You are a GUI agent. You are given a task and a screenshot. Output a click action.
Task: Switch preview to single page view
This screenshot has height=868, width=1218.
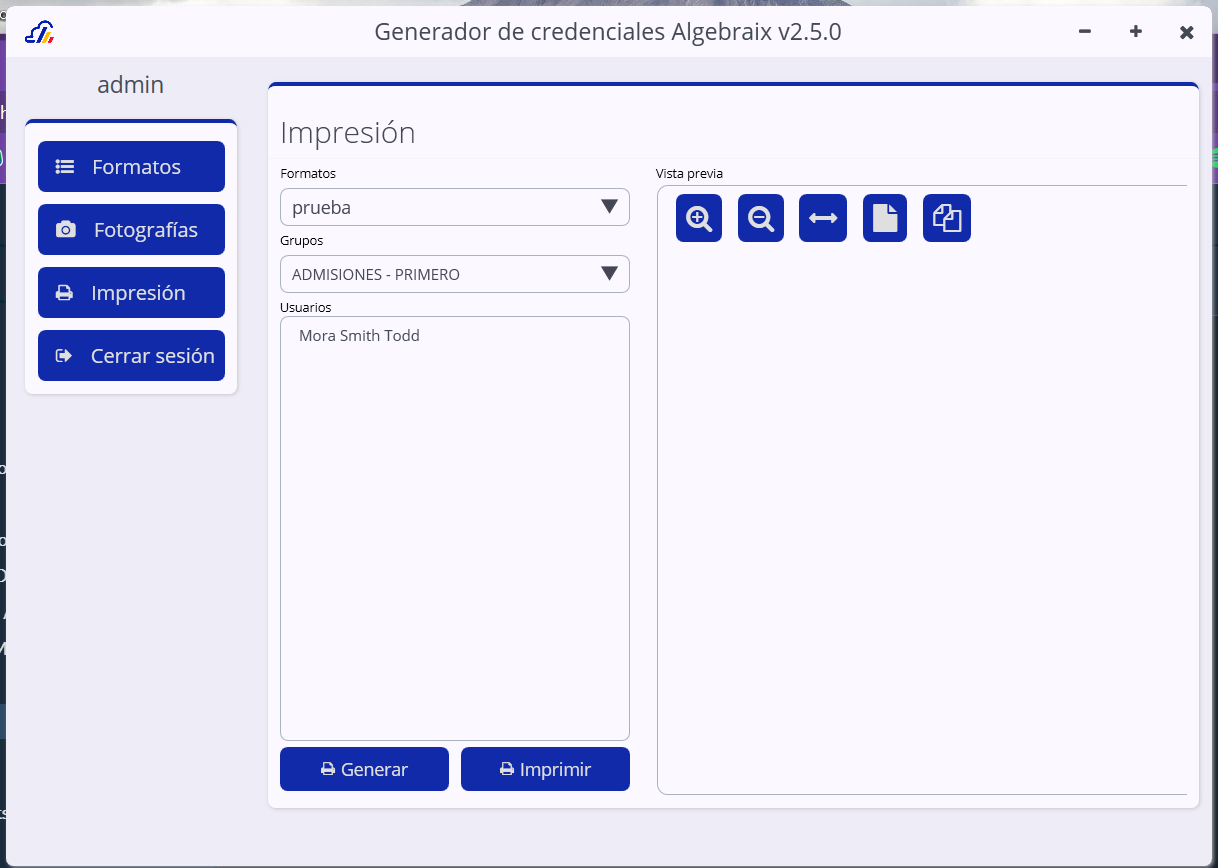(884, 218)
